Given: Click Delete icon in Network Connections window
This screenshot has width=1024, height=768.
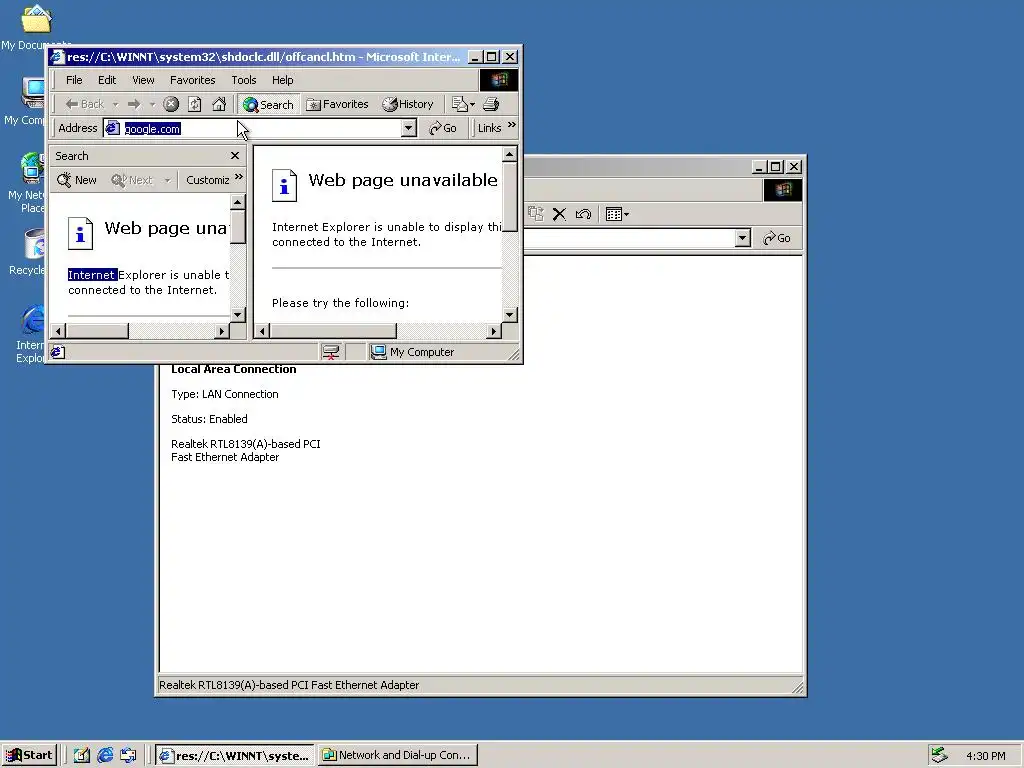Looking at the screenshot, I should 559,214.
